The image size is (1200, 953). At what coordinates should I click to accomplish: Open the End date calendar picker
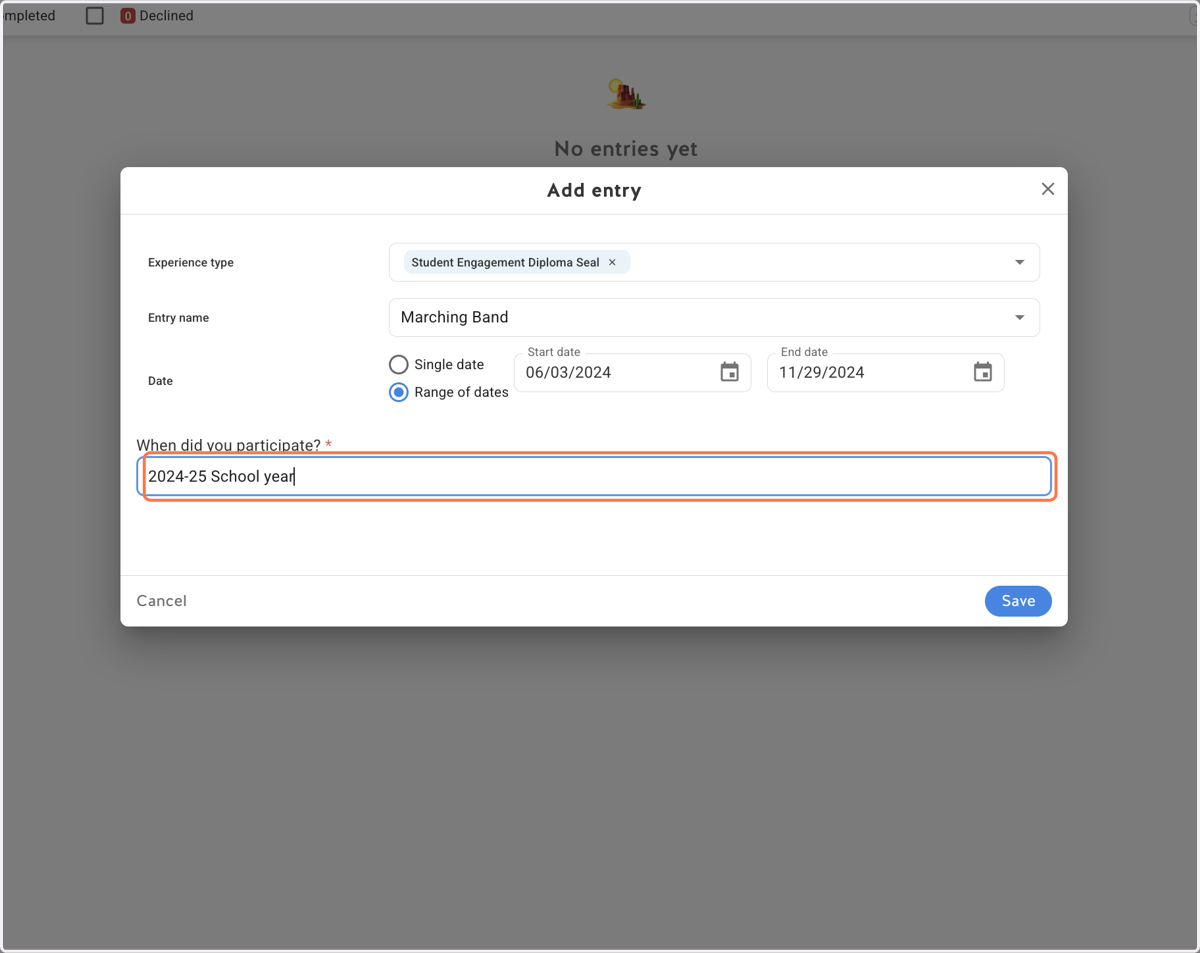coord(982,372)
